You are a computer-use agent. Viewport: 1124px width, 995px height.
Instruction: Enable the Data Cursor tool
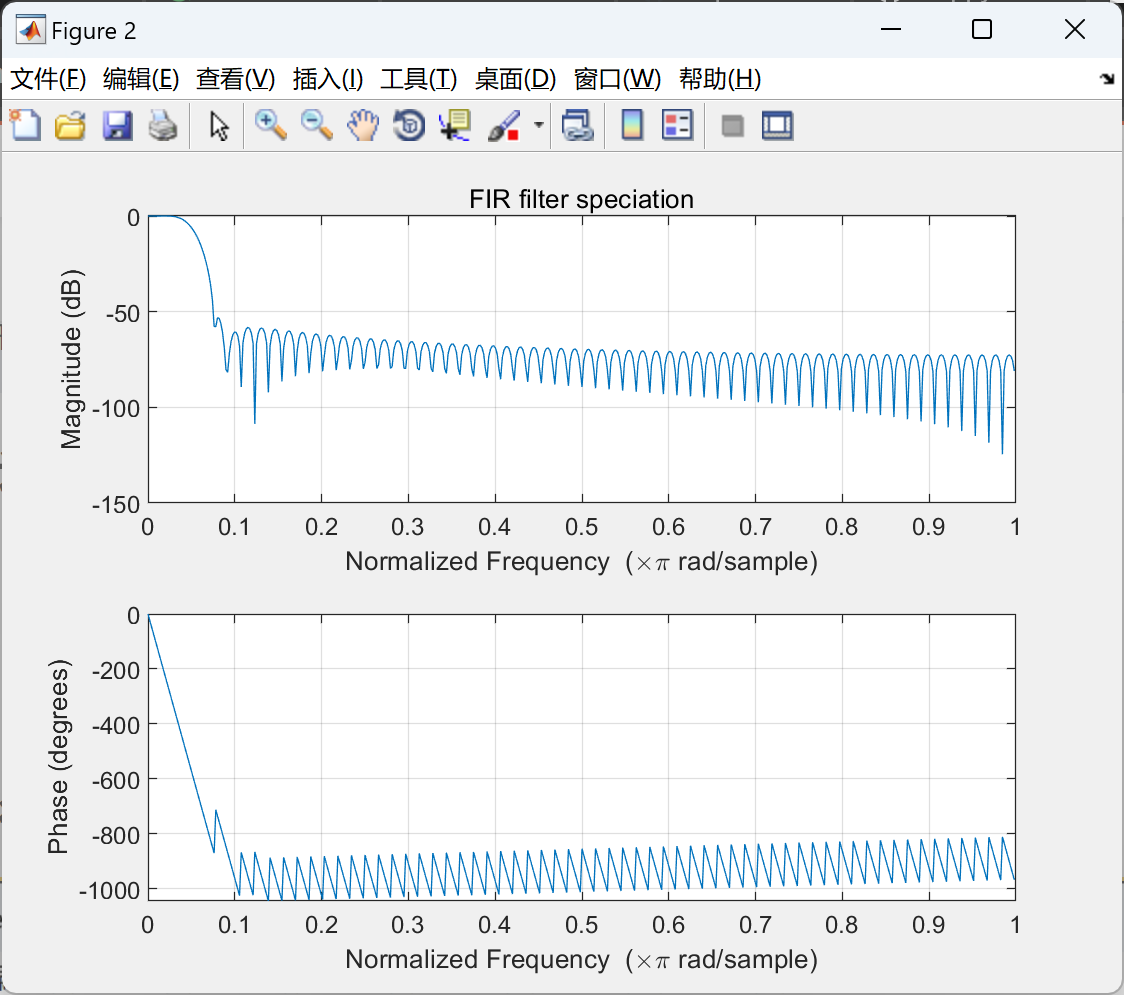pyautogui.click(x=453, y=125)
